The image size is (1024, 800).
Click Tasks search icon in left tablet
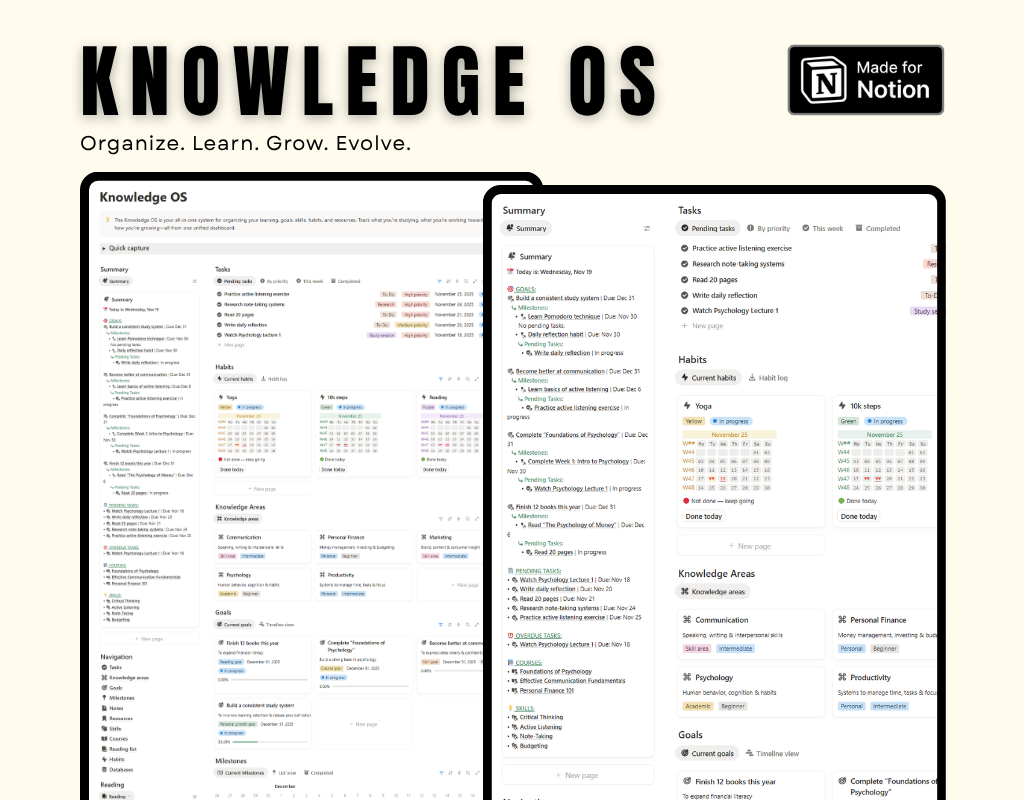466,281
